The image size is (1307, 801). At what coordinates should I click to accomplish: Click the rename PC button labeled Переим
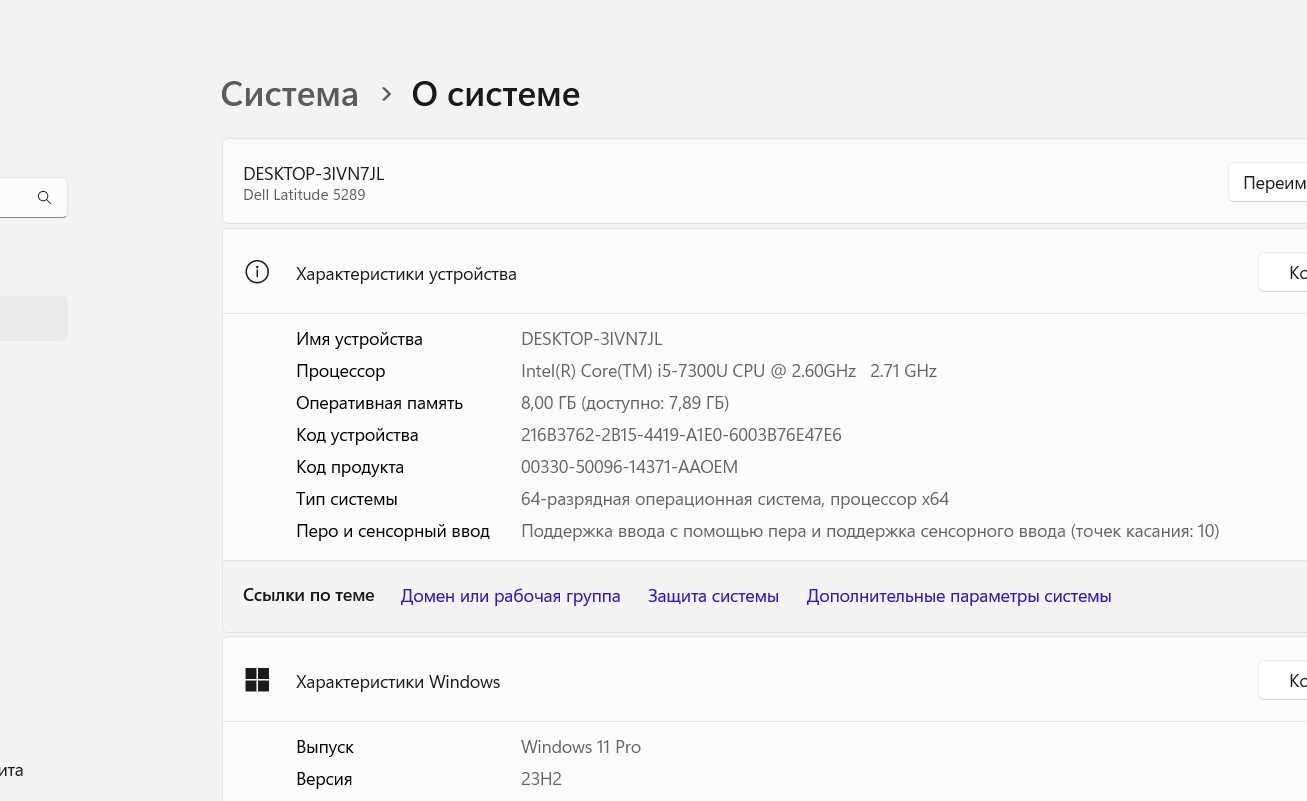click(1268, 183)
